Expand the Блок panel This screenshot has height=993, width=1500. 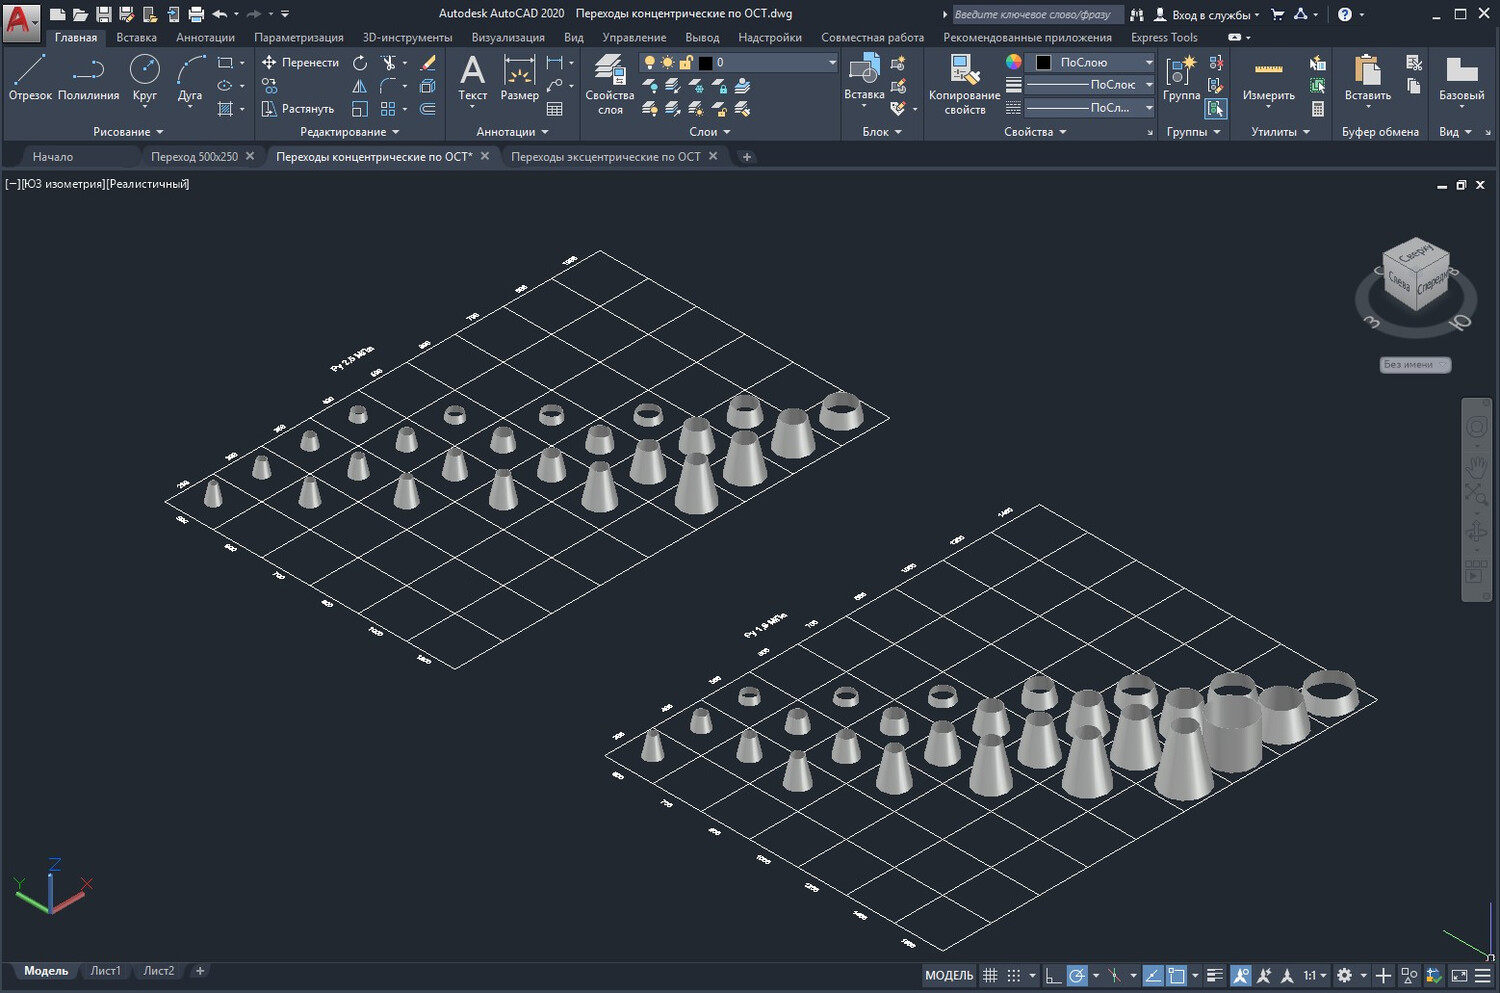(882, 132)
